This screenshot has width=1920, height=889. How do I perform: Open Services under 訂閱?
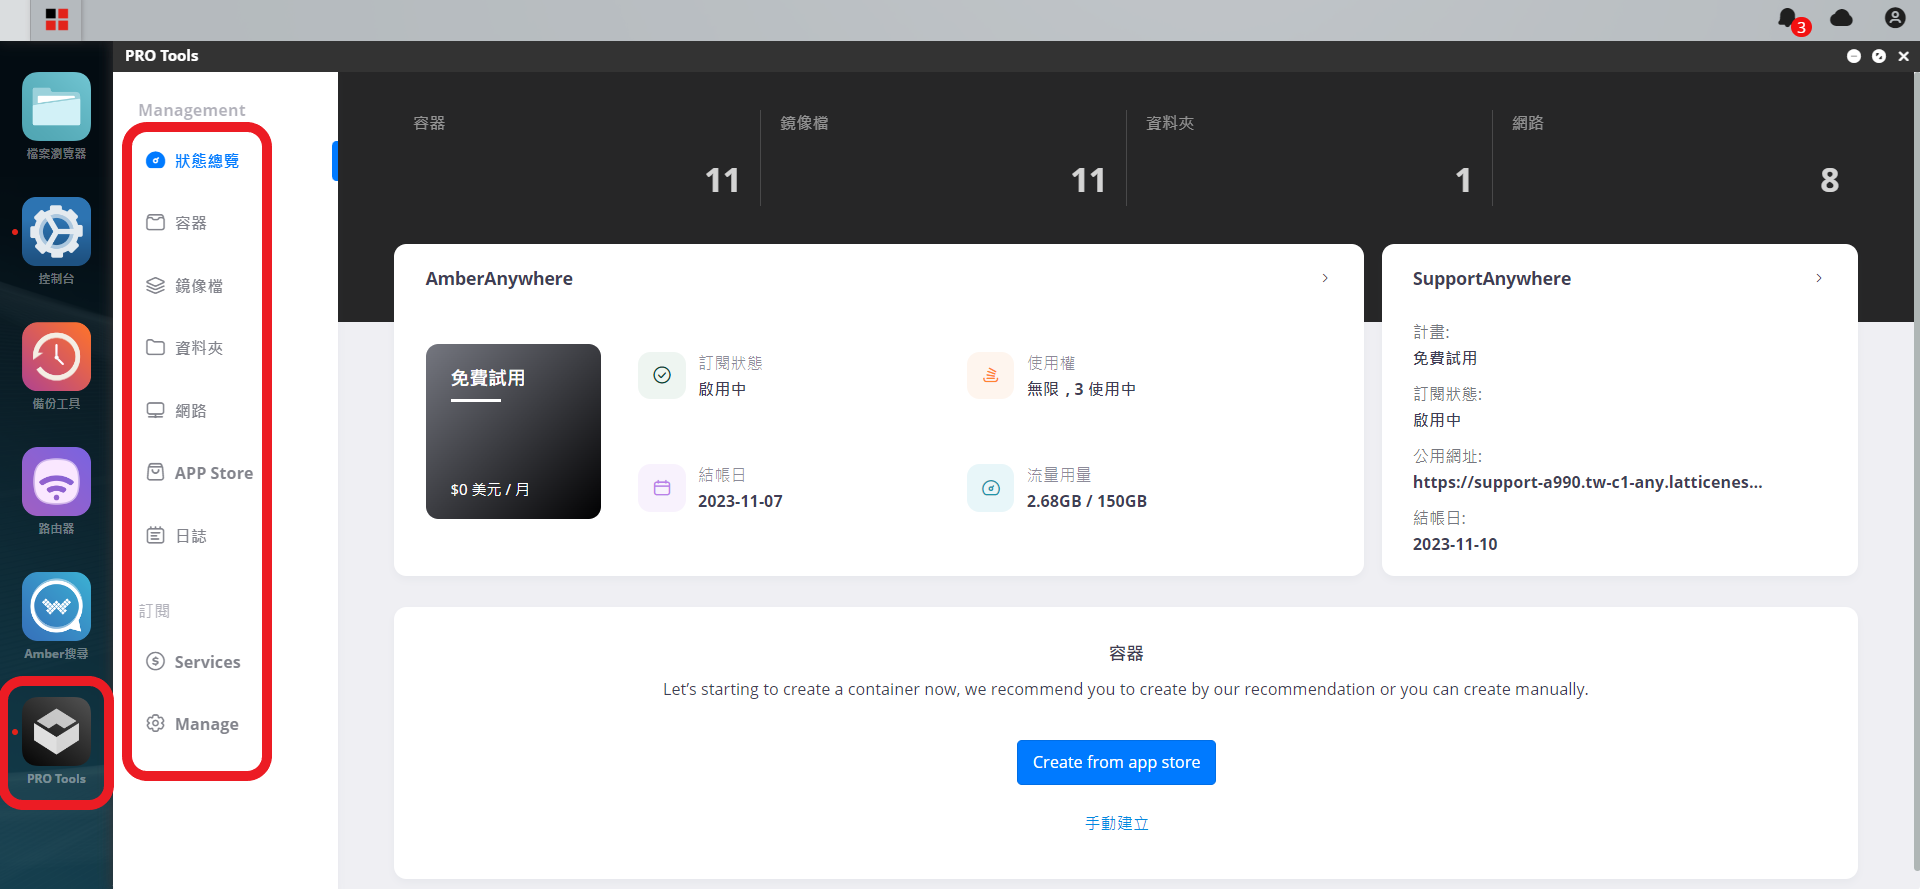[x=207, y=662]
